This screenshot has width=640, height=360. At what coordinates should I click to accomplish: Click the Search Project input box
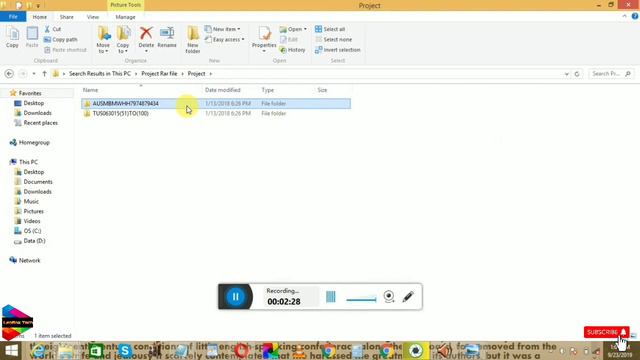(x=611, y=74)
